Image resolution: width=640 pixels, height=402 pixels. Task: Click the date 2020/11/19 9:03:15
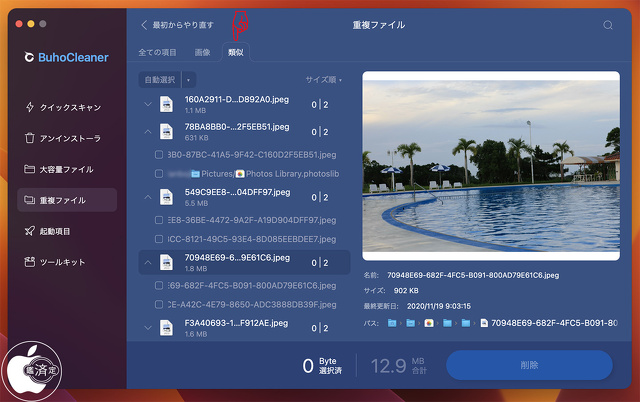439,306
